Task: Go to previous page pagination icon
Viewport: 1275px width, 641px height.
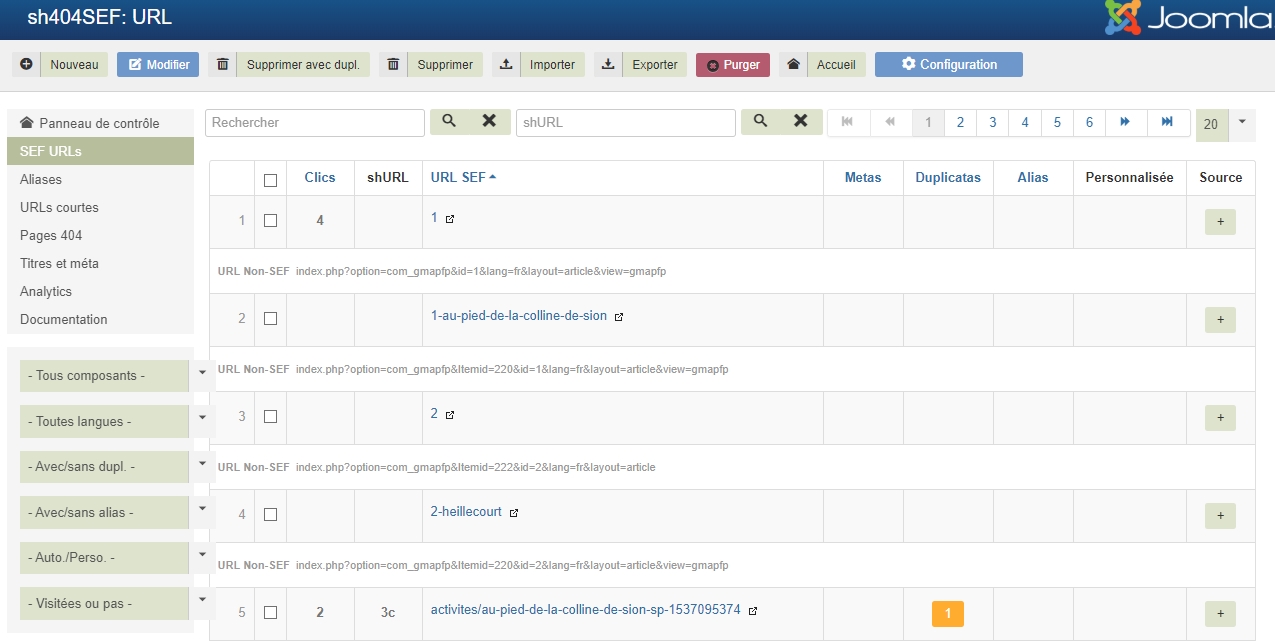Action: point(890,122)
